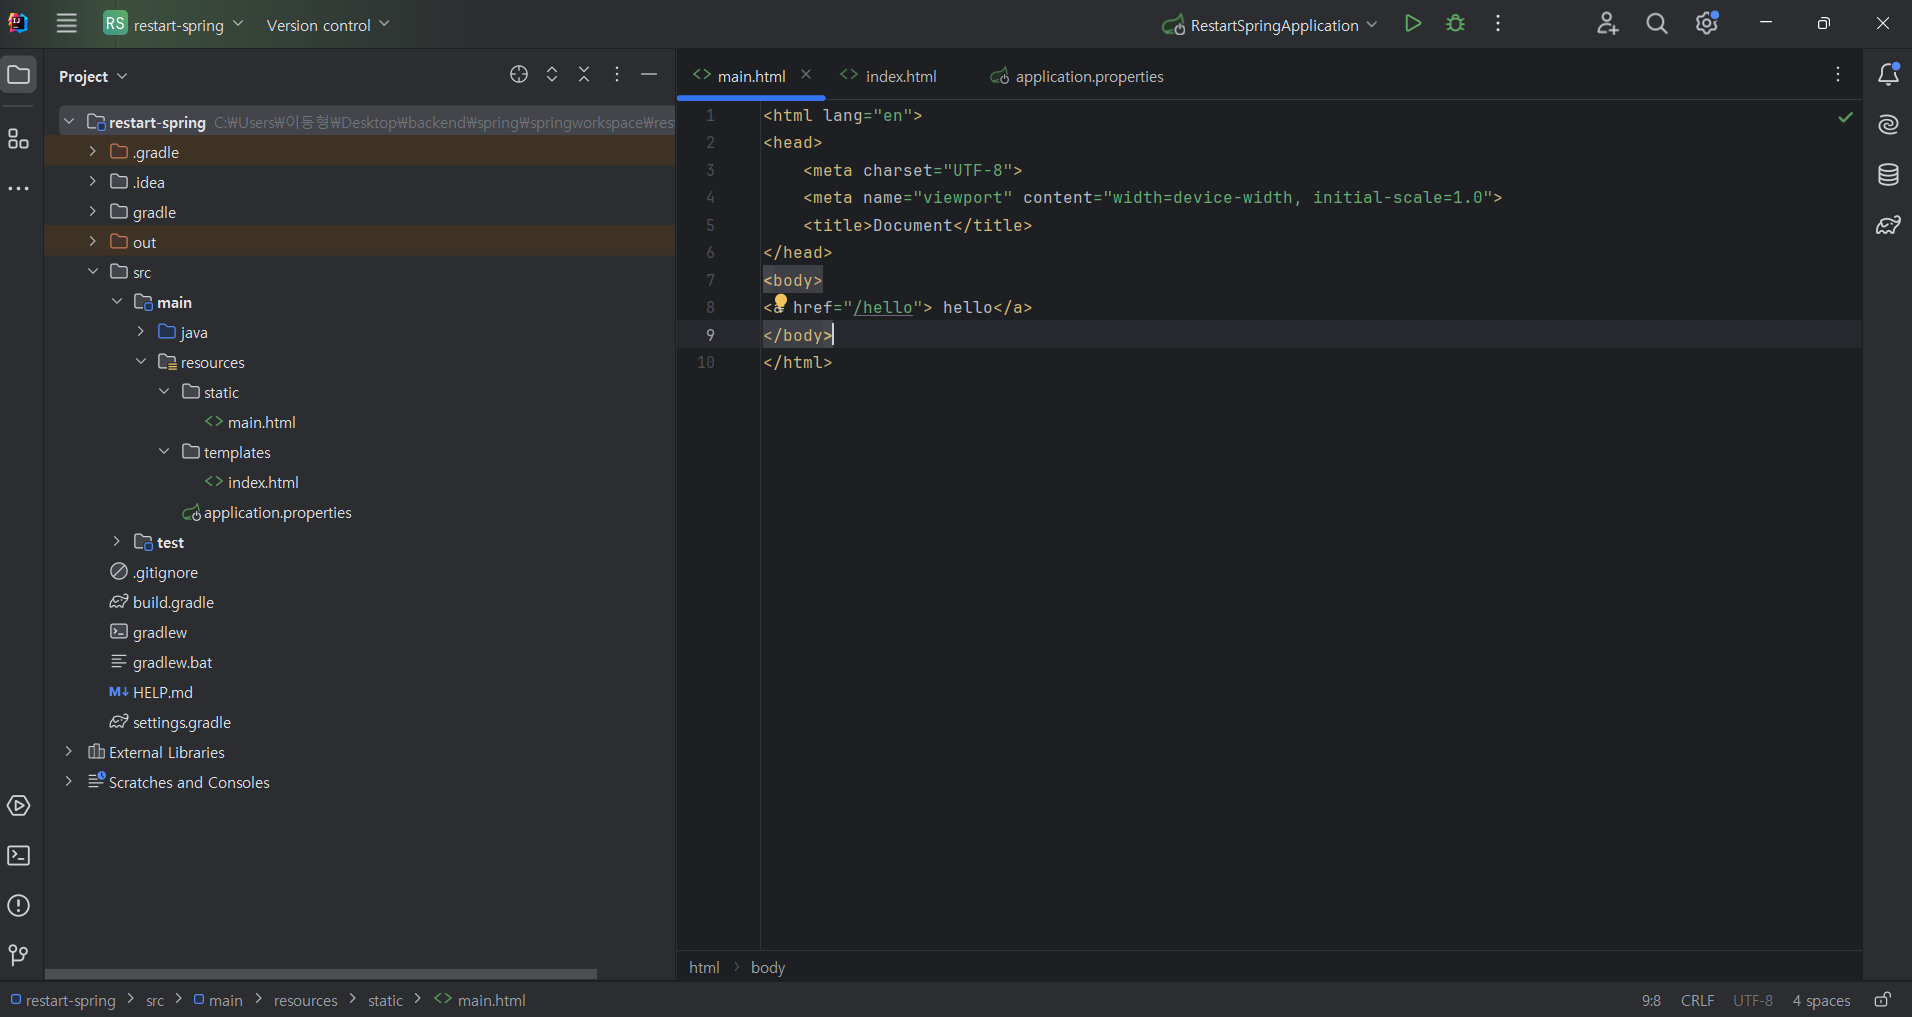Open Code With Me user icon
Screen dimensions: 1912x1017
1607,24
